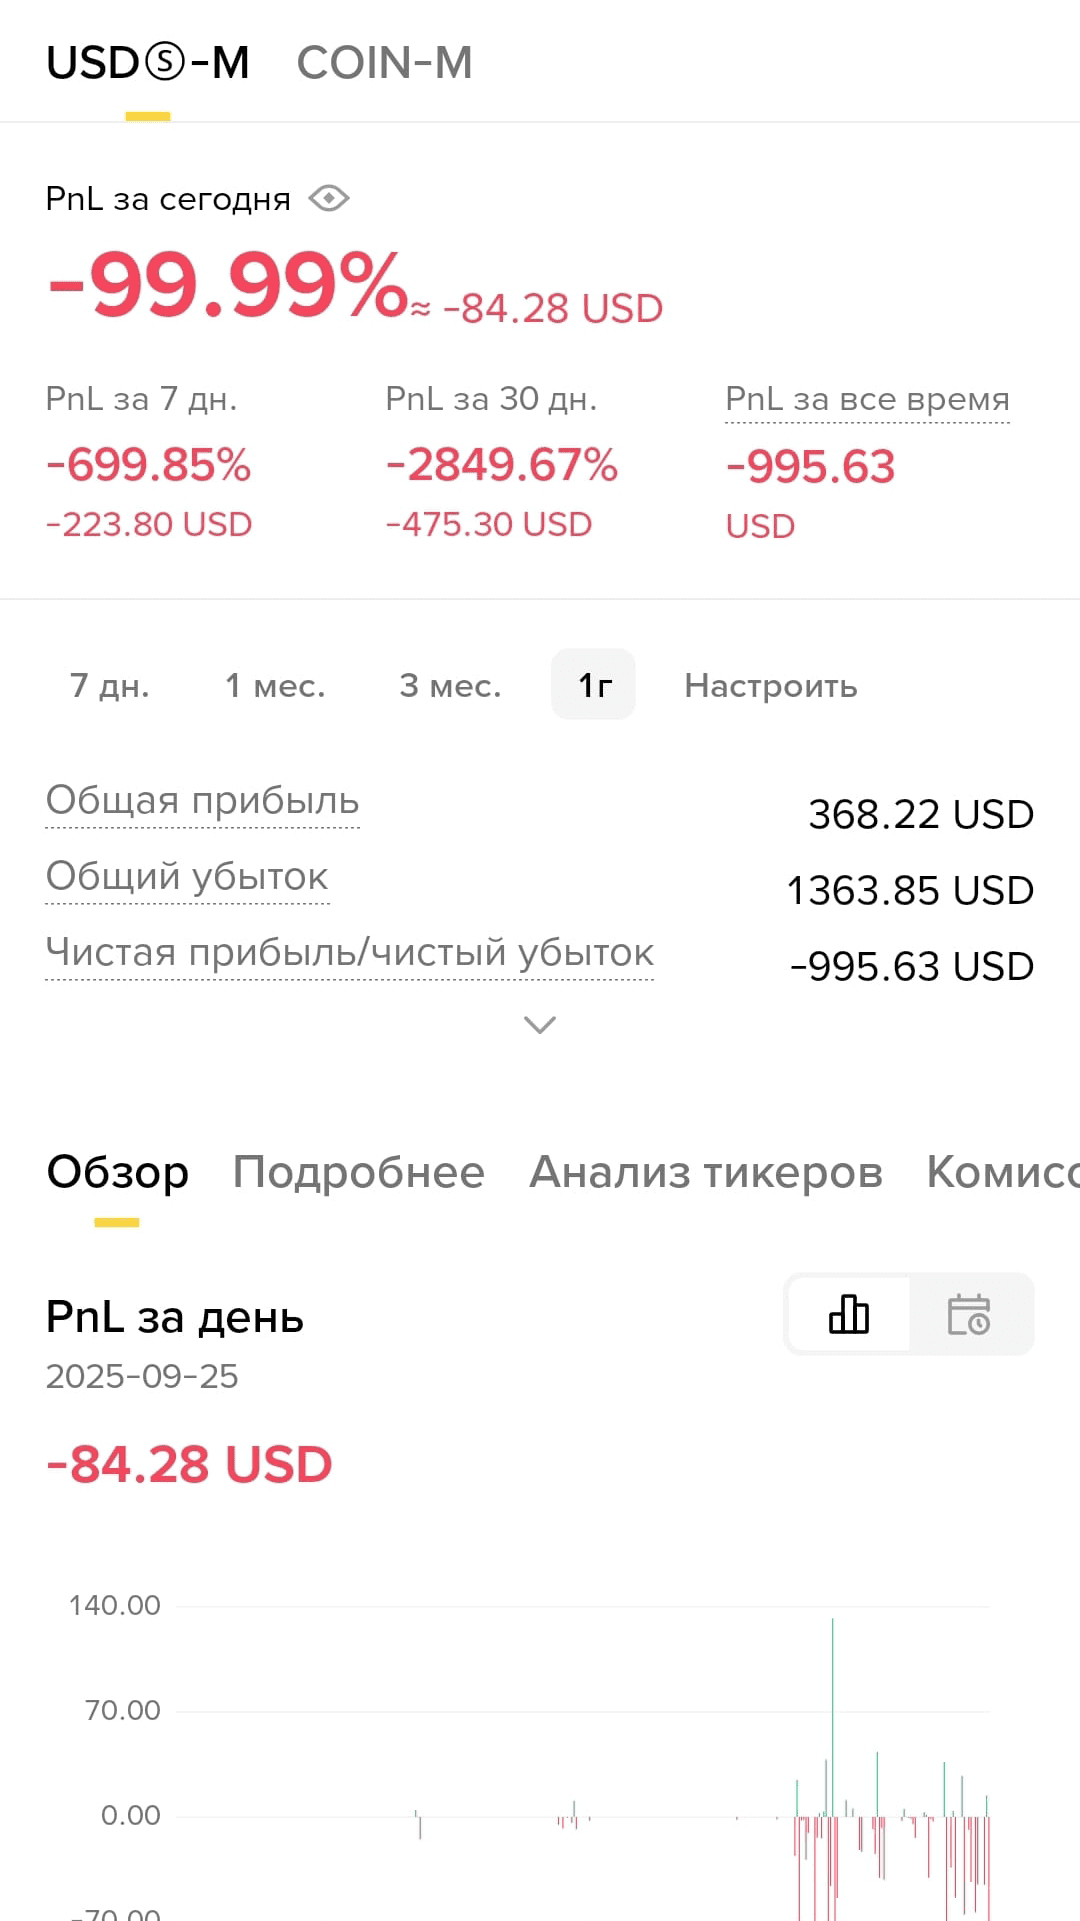
Task: Switch to calendar view icon
Action: coord(969,1314)
